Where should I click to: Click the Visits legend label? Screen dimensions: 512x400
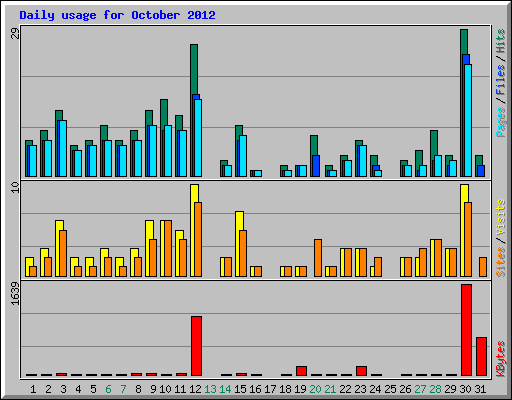501,217
